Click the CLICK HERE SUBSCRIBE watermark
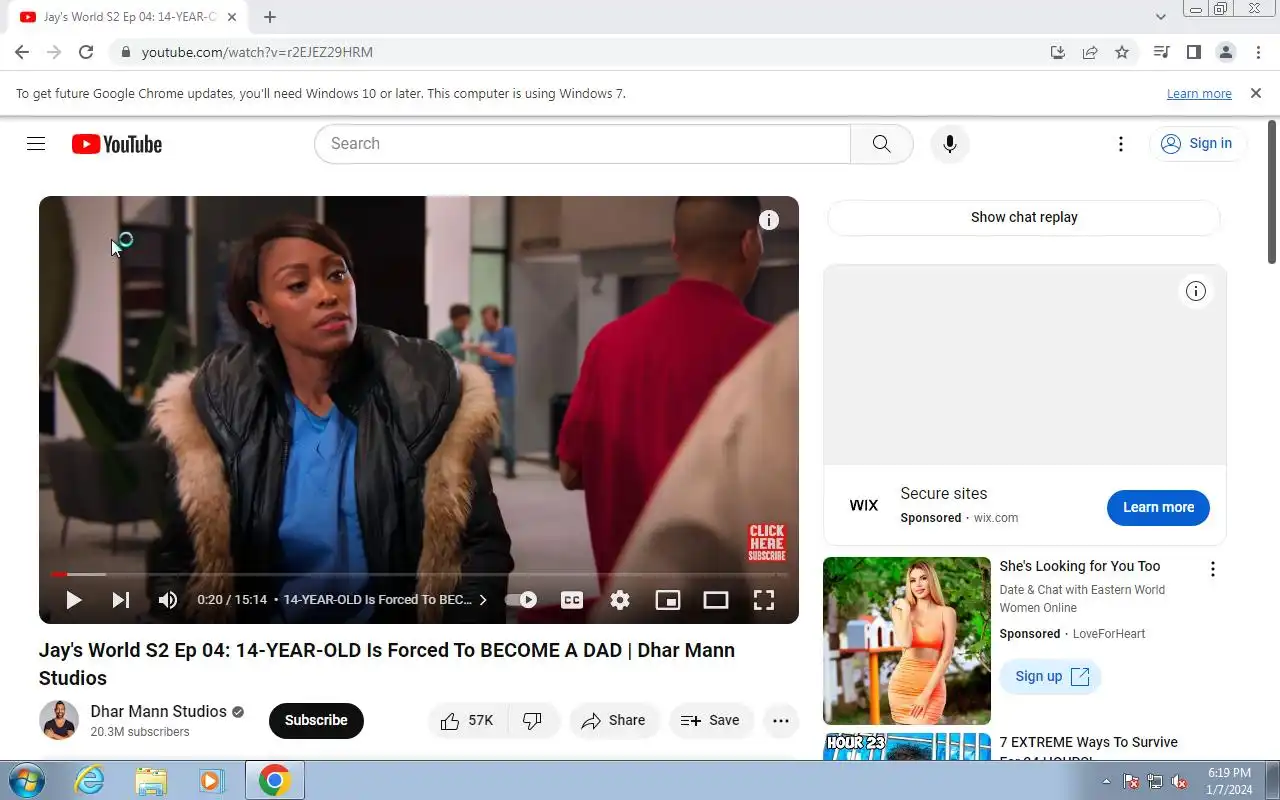This screenshot has height=800, width=1280. pyautogui.click(x=767, y=543)
